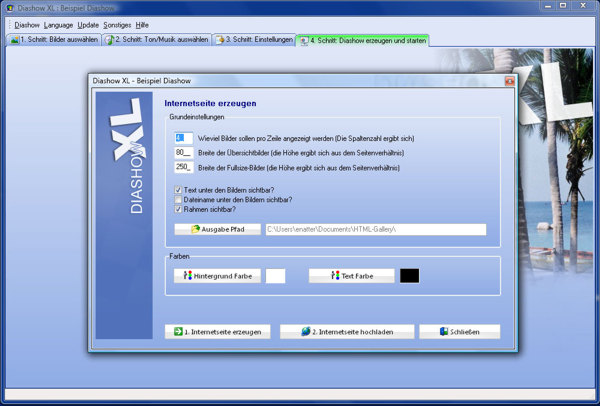600x406 pixels.
Task: Click the black text color swatch
Action: [x=409, y=276]
